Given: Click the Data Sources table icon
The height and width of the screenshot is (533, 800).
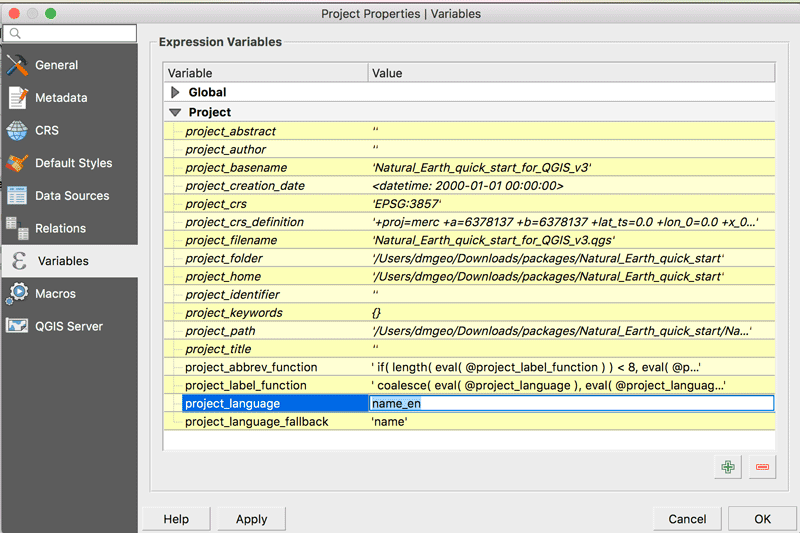Looking at the screenshot, I should click(17, 196).
